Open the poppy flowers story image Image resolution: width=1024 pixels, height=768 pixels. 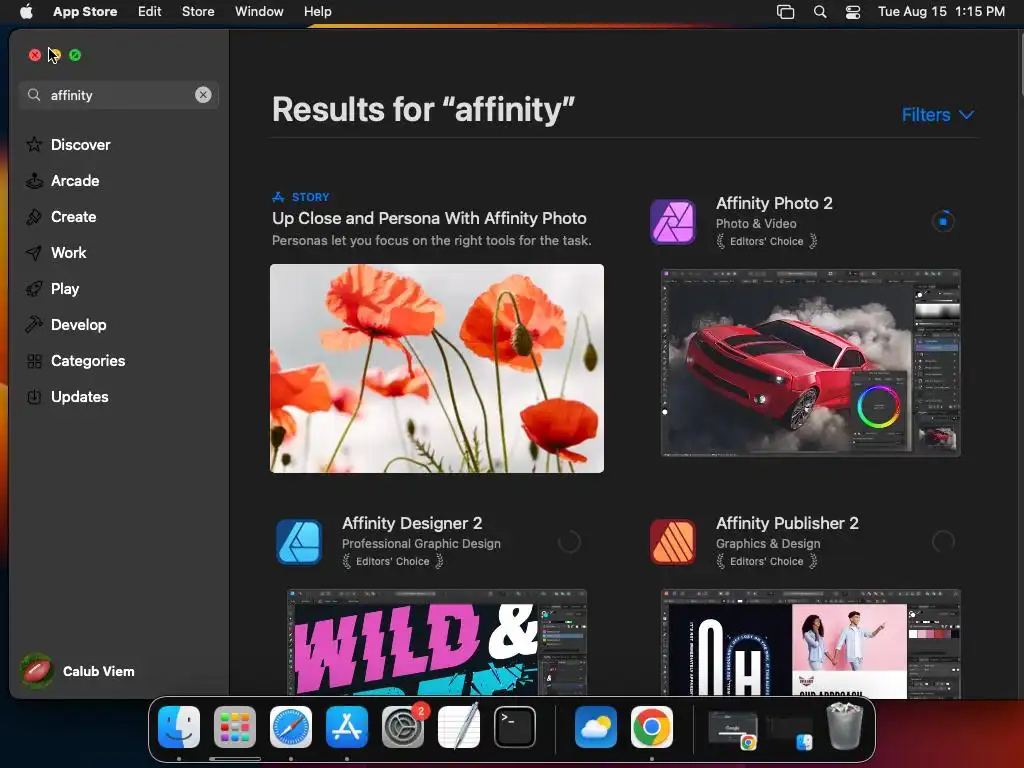coord(437,368)
